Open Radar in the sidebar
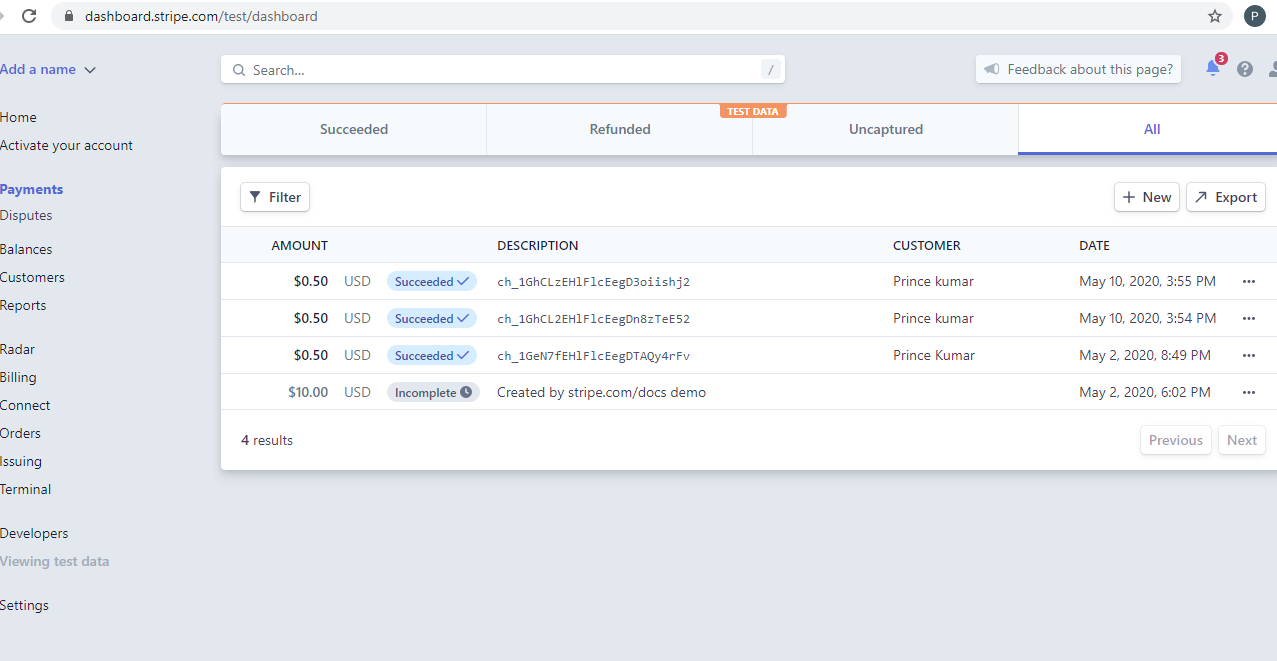Viewport: 1277px width, 661px height. (x=17, y=349)
